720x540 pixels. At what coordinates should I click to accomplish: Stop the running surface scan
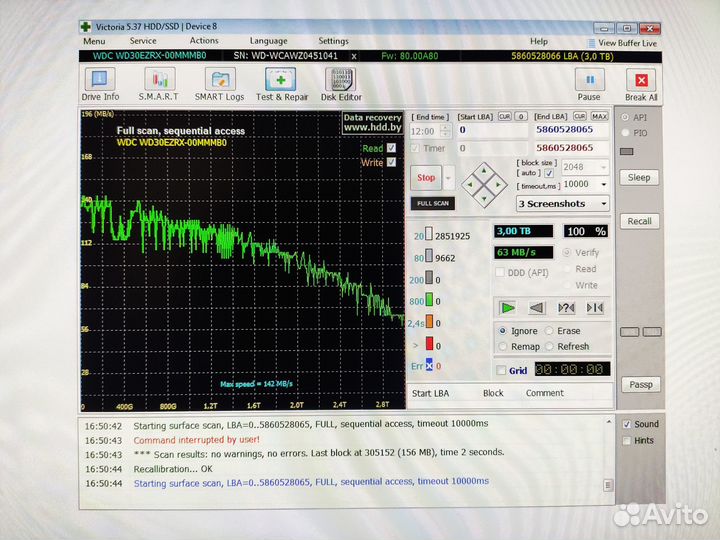[426, 178]
